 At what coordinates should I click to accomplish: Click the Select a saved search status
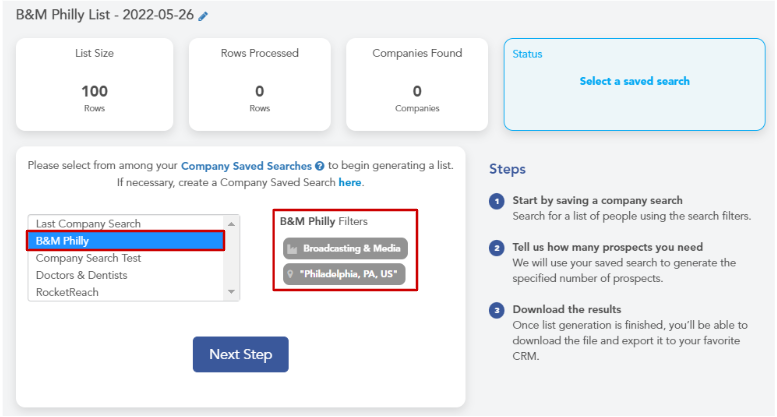[x=634, y=81]
